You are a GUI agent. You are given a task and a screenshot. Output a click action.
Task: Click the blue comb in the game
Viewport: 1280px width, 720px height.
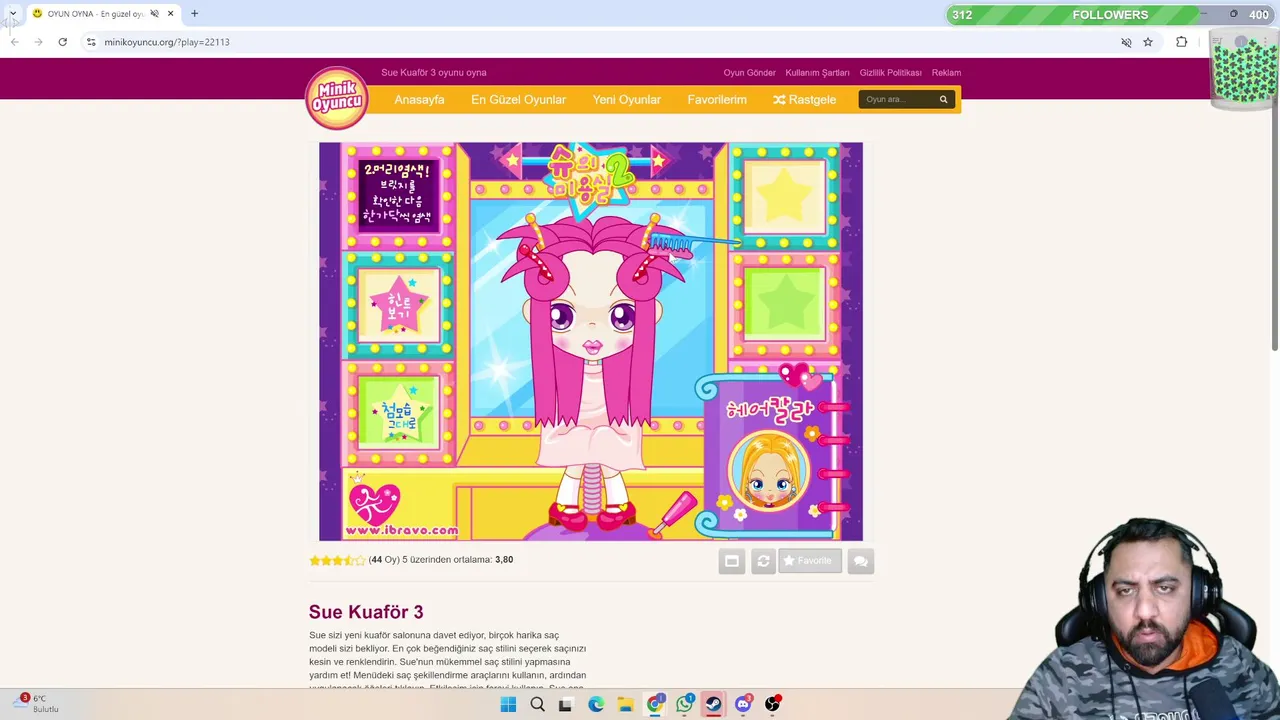(x=690, y=243)
